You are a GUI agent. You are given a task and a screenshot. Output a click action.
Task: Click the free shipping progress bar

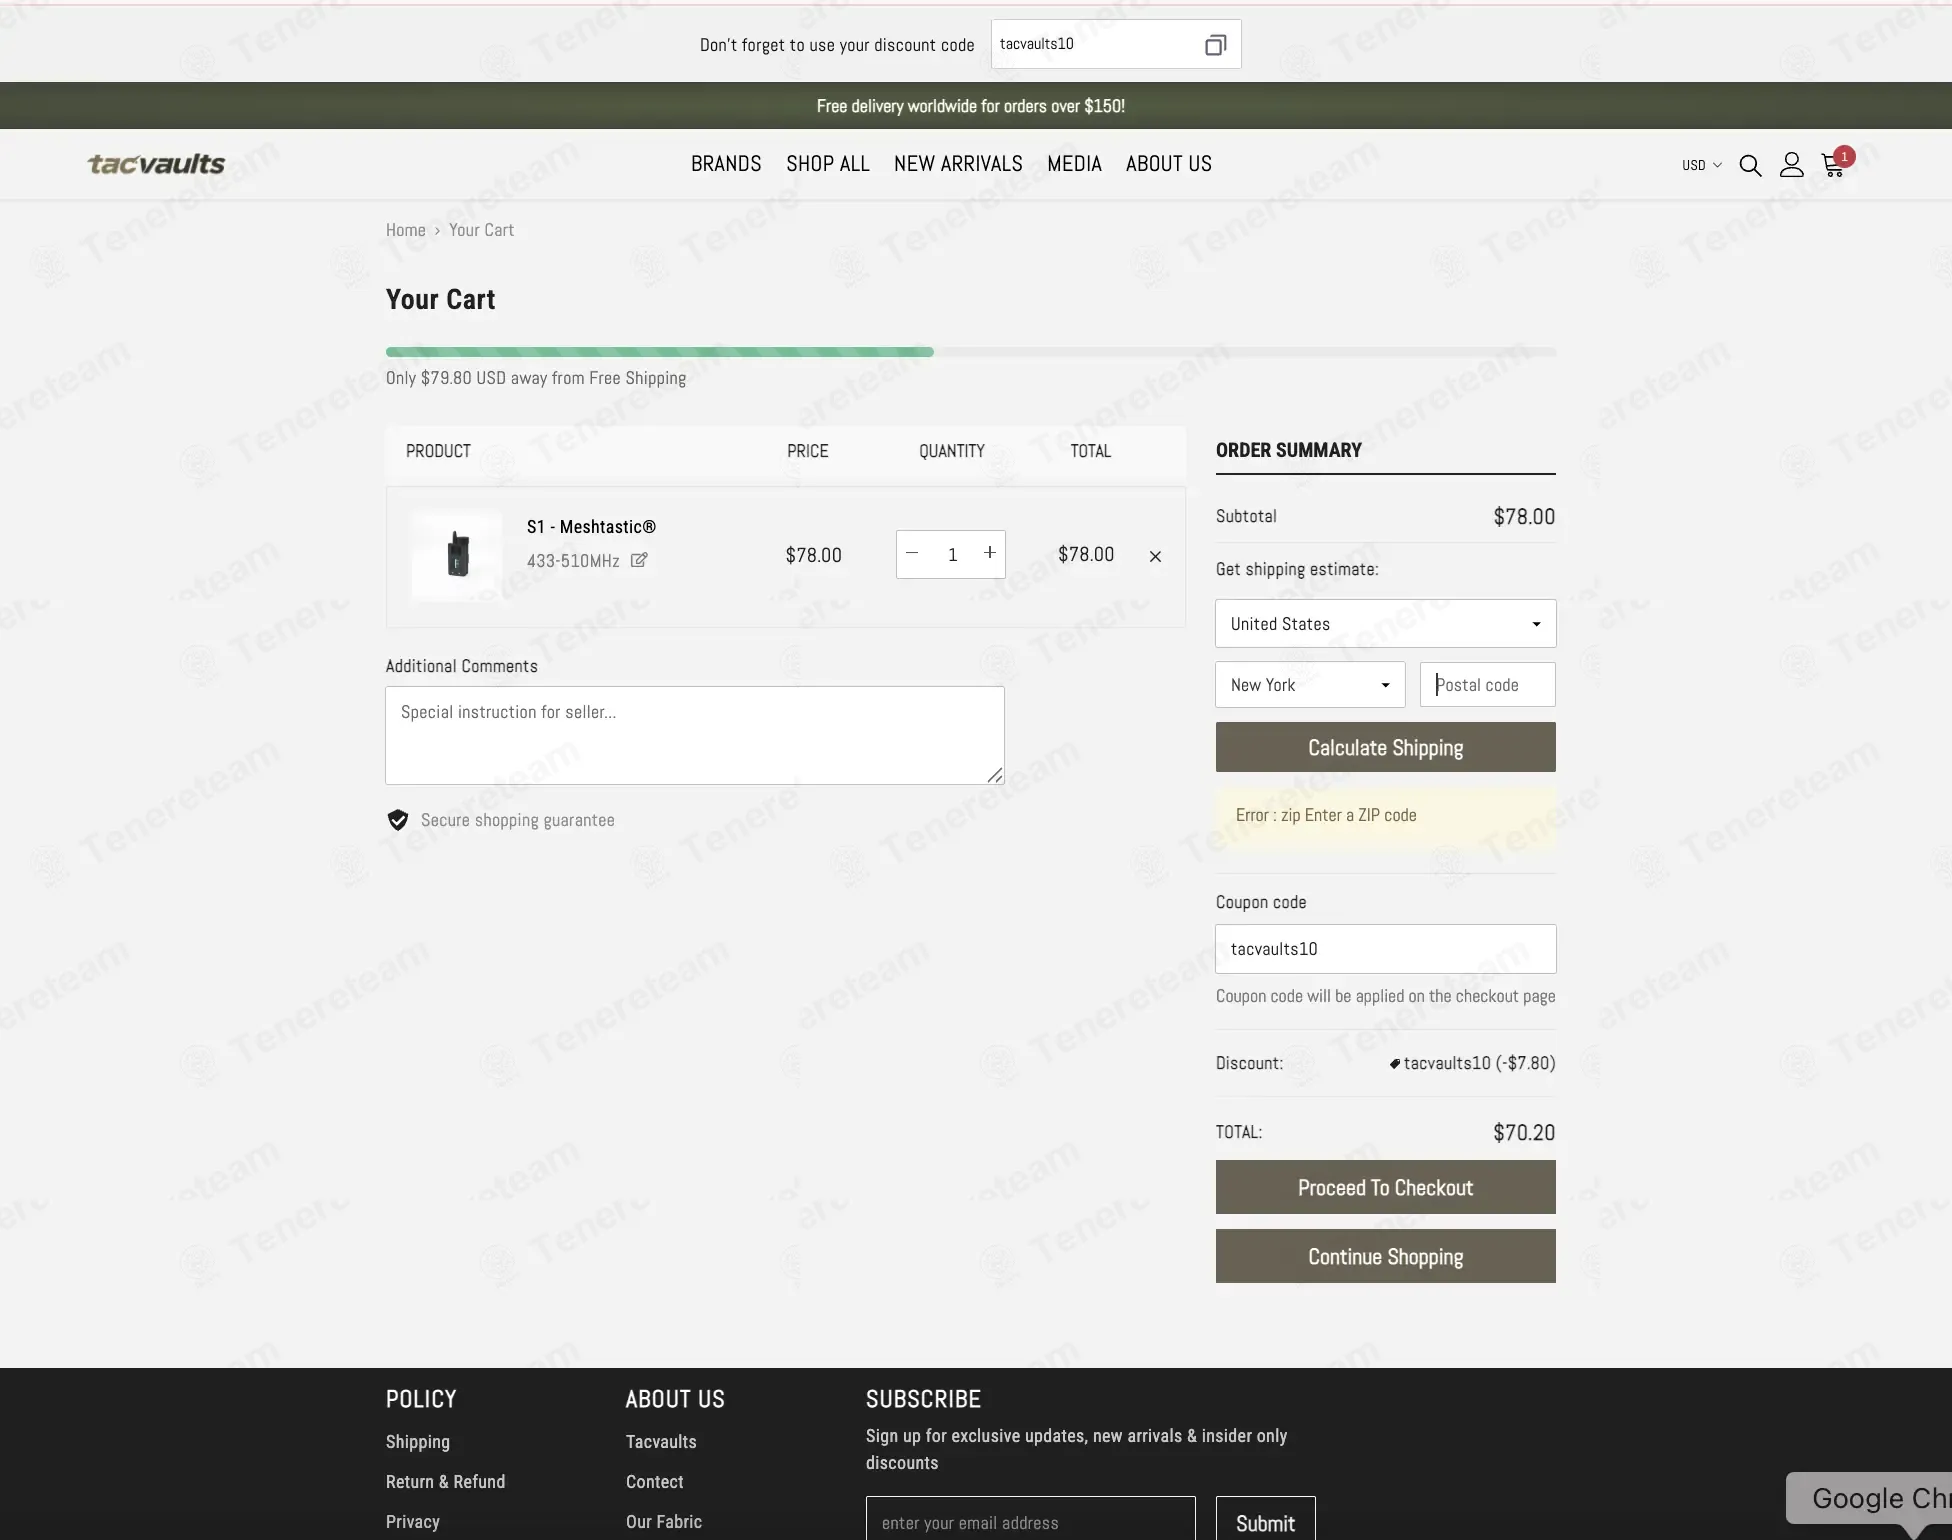pyautogui.click(x=970, y=352)
